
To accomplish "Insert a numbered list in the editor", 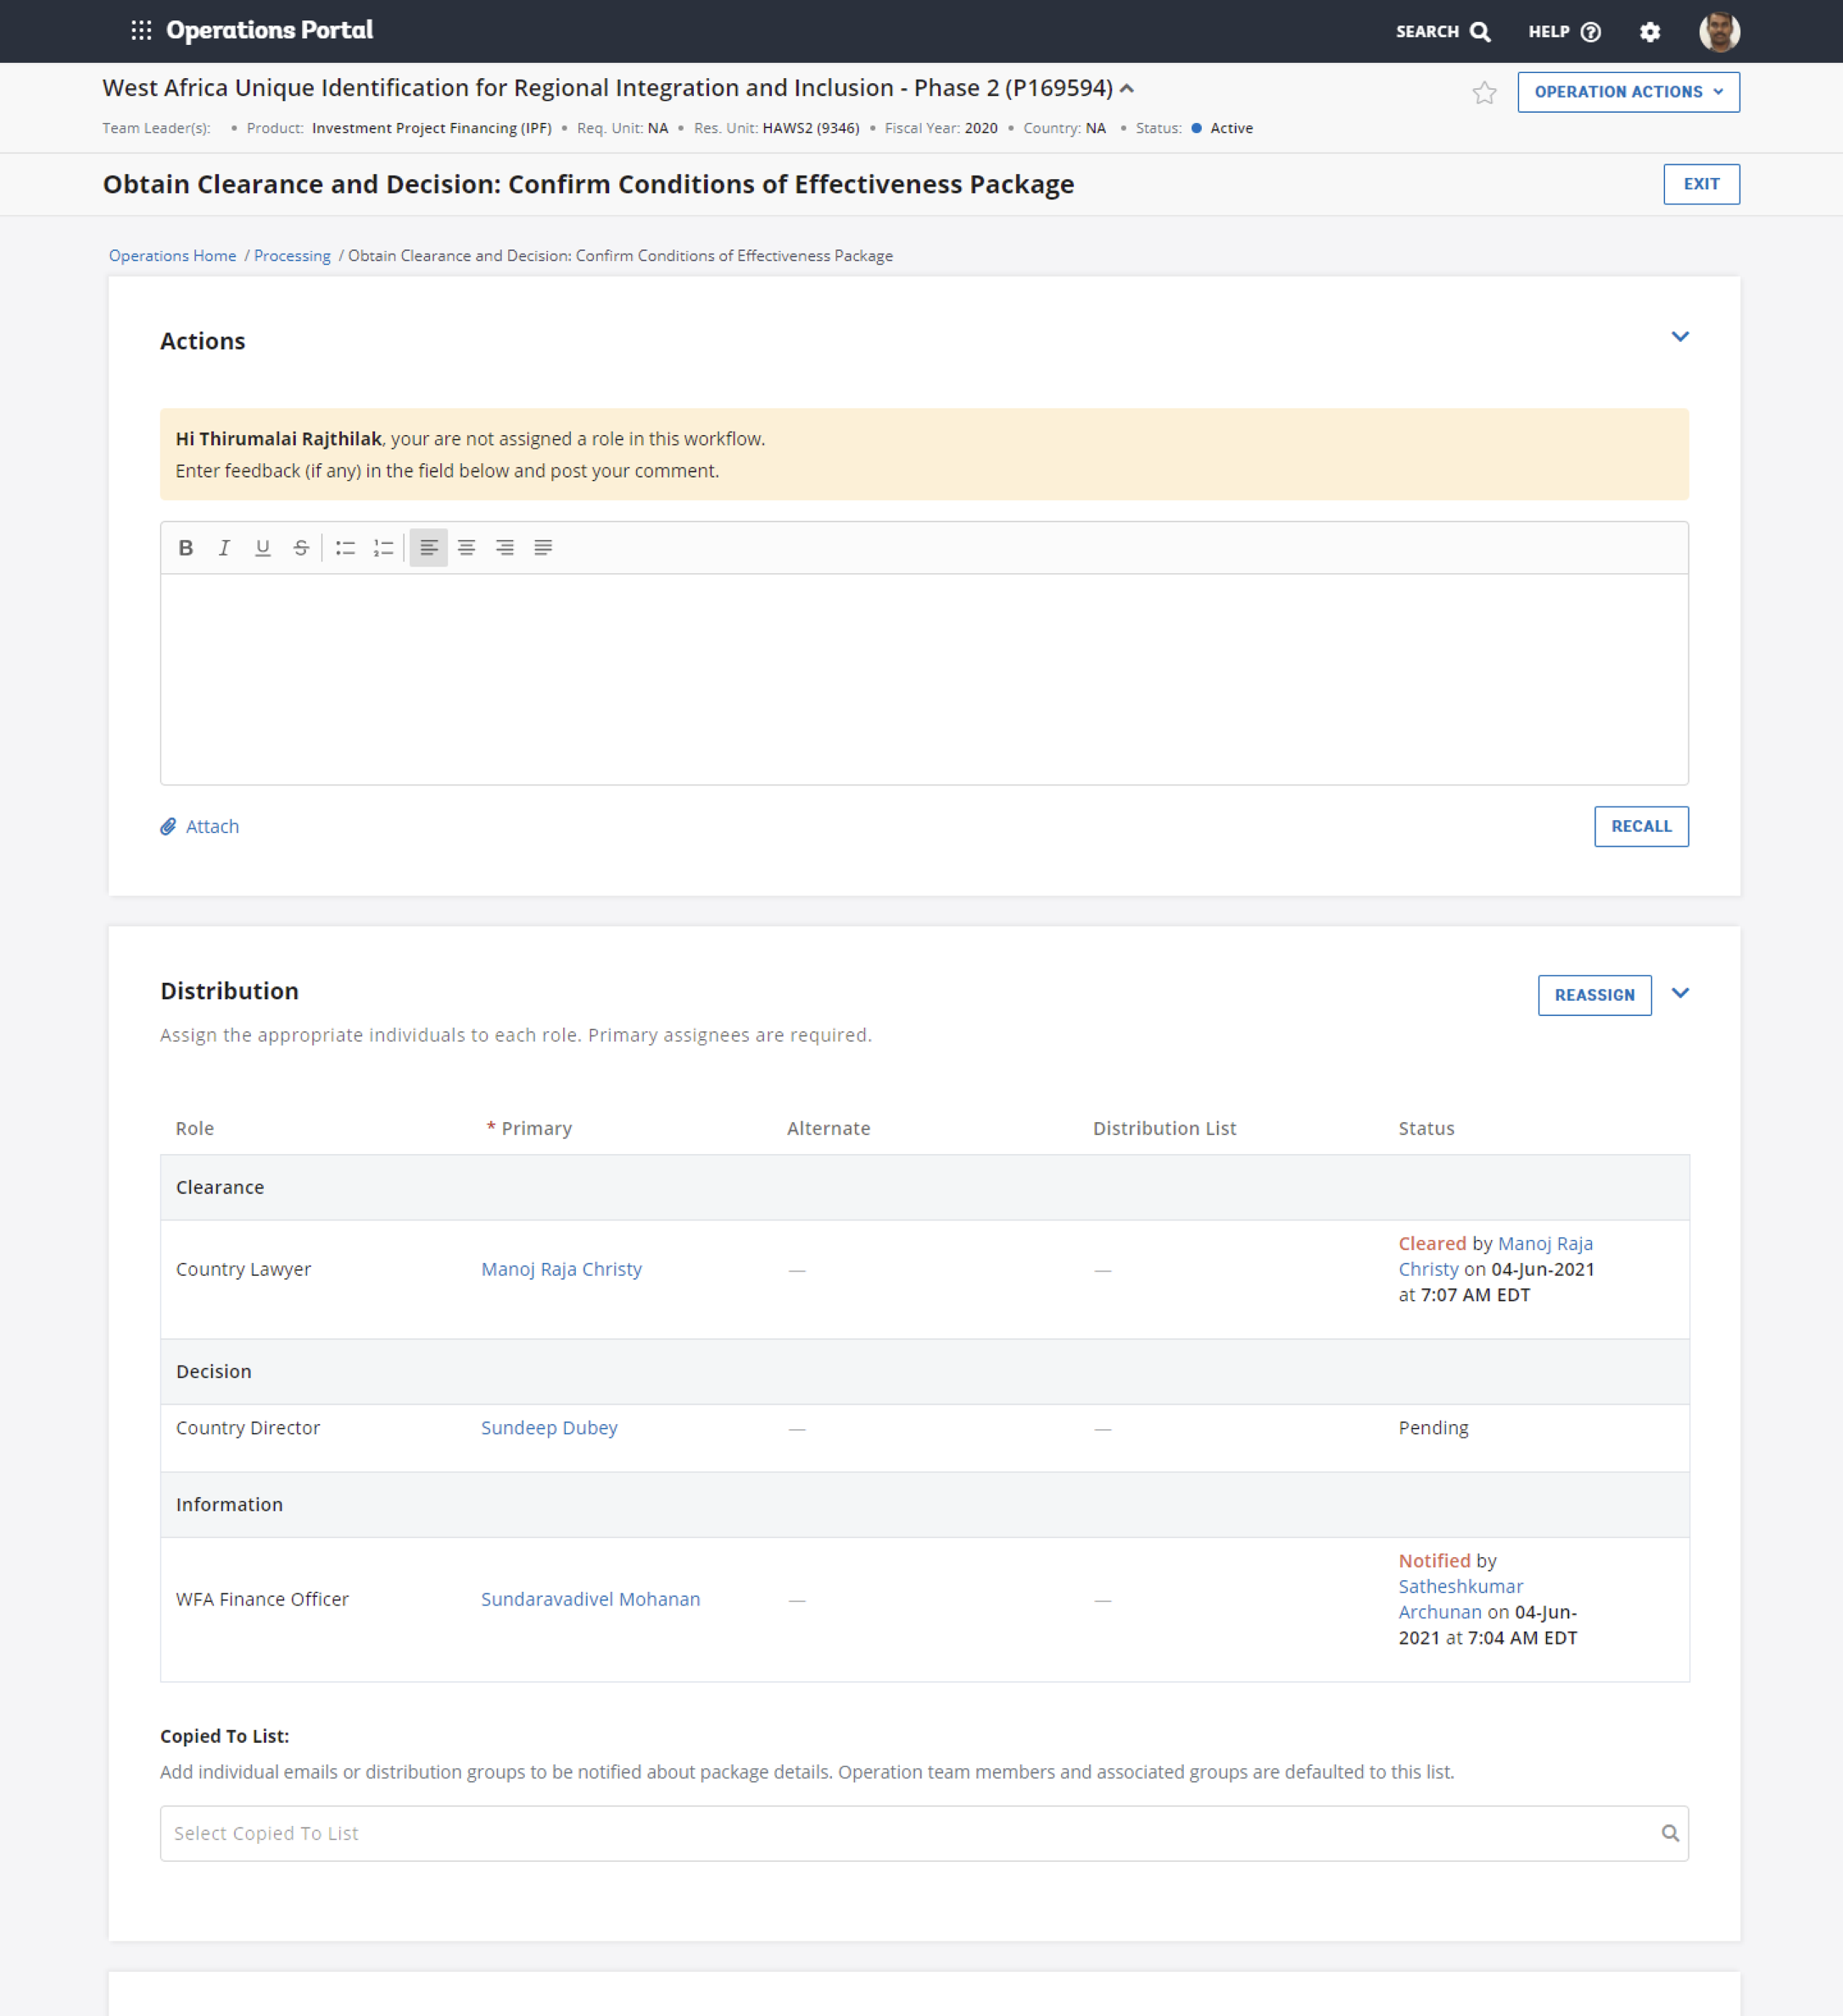I will (383, 547).
